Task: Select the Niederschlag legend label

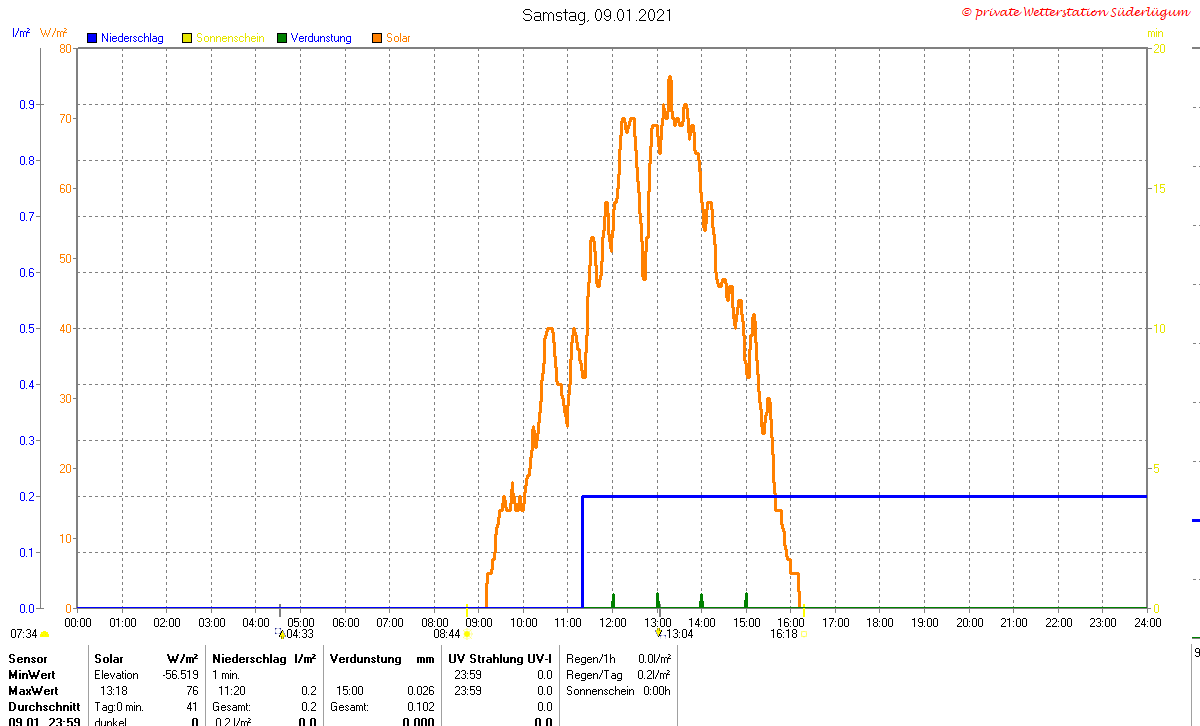Action: tap(132, 38)
